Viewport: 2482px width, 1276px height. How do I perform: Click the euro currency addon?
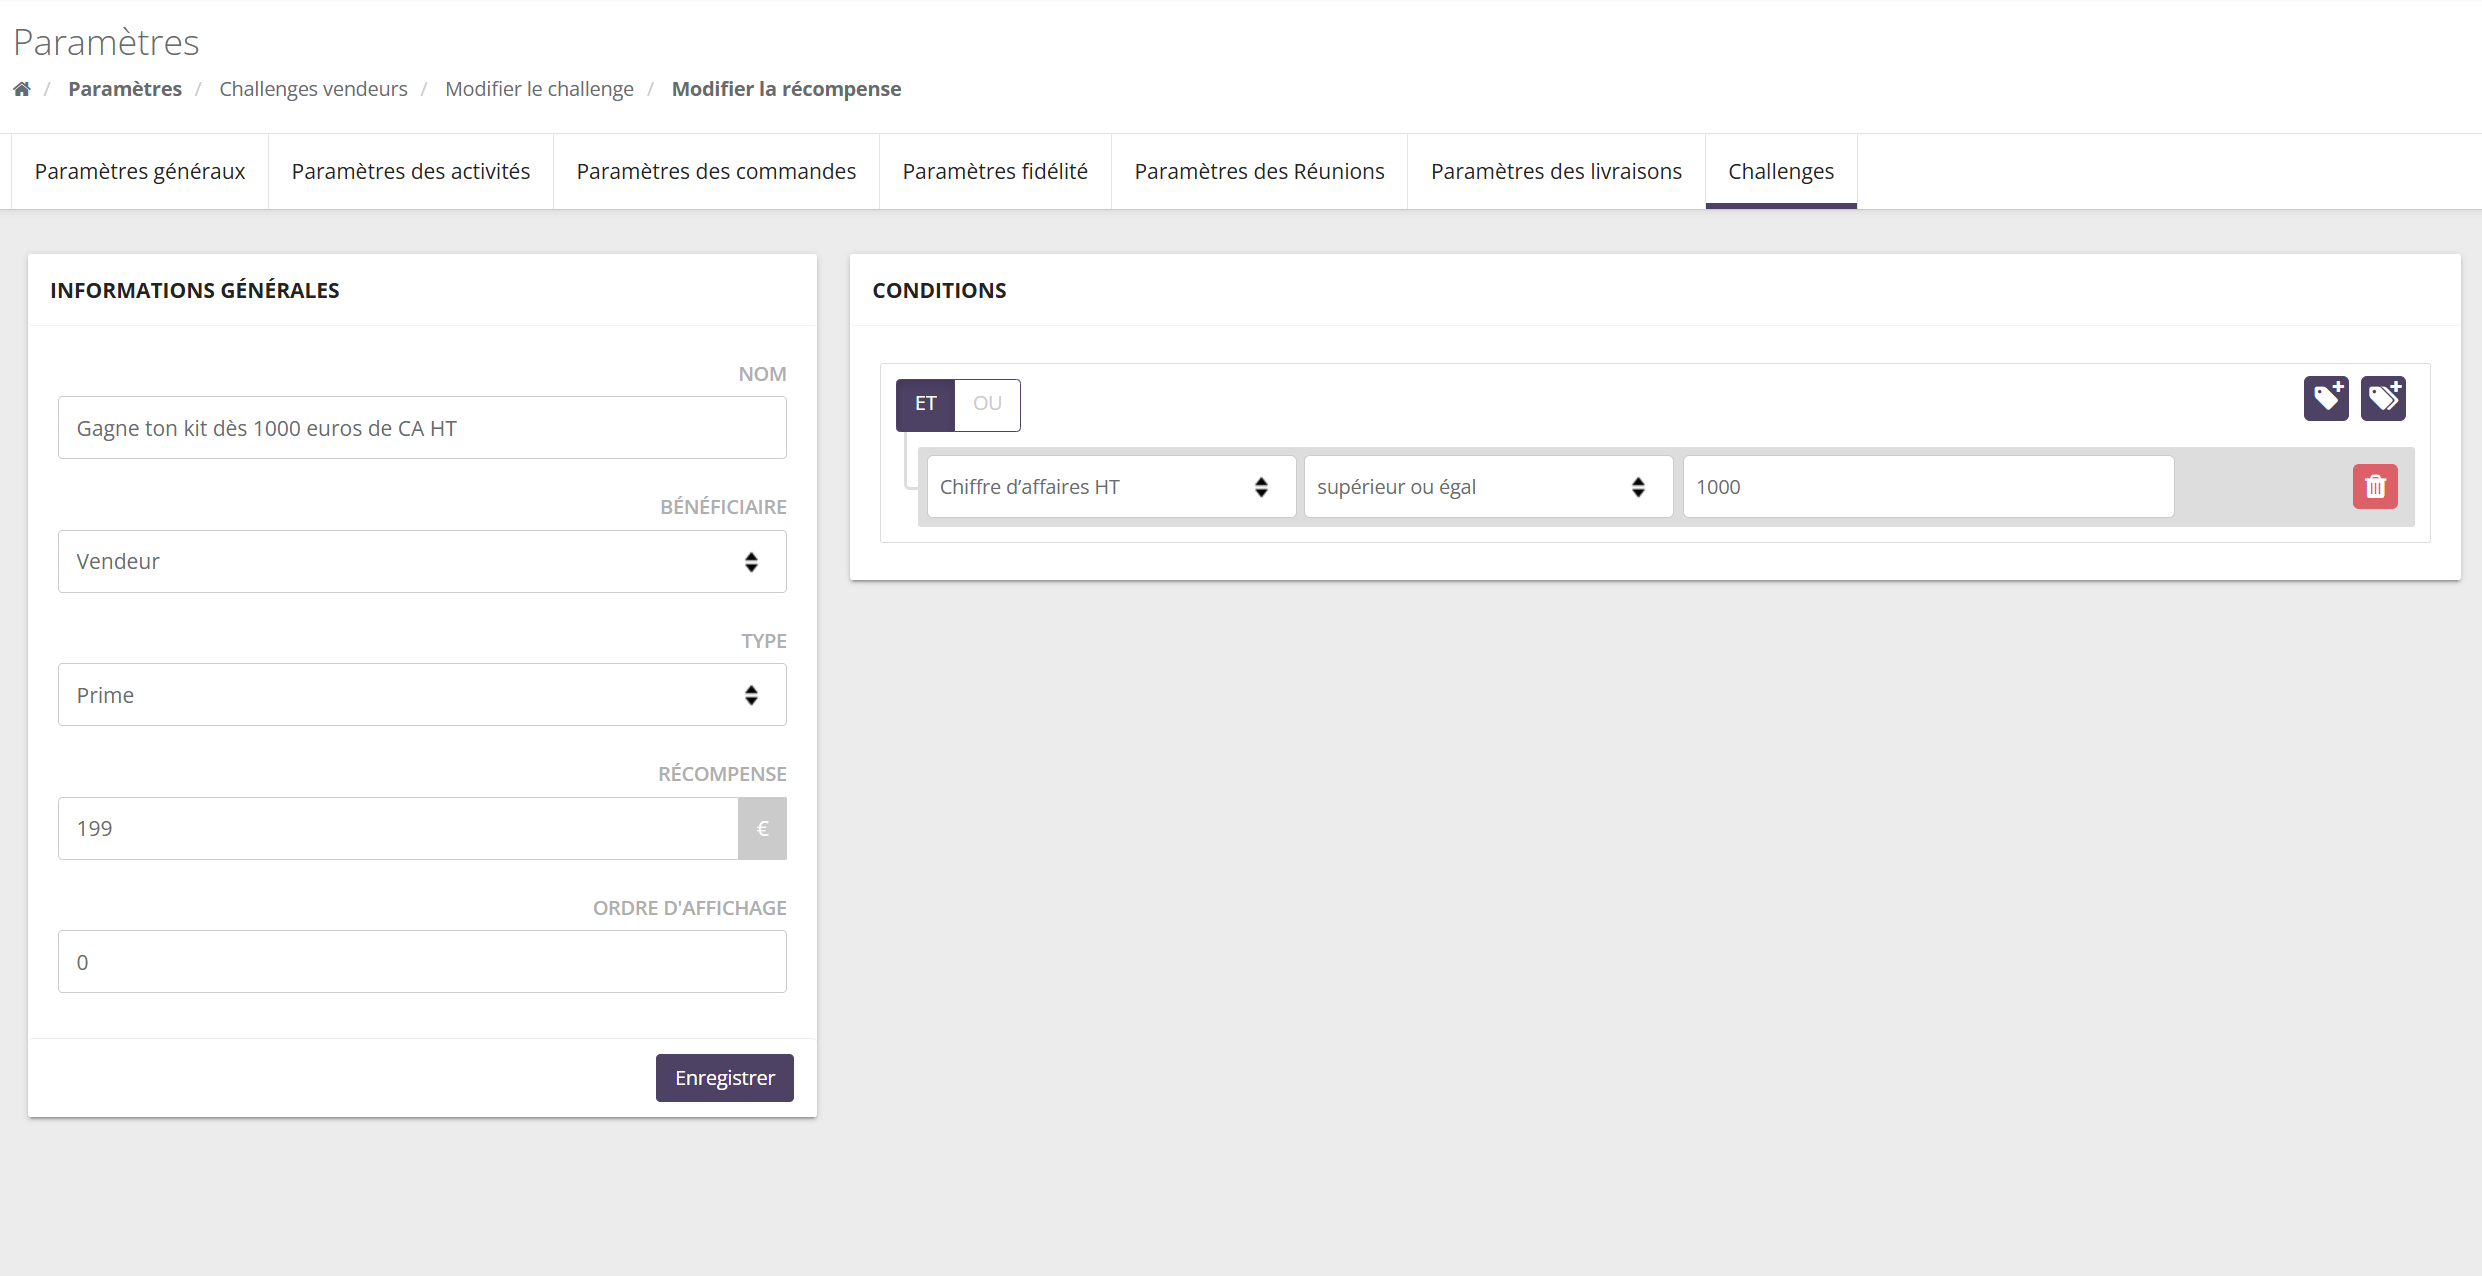tap(762, 828)
